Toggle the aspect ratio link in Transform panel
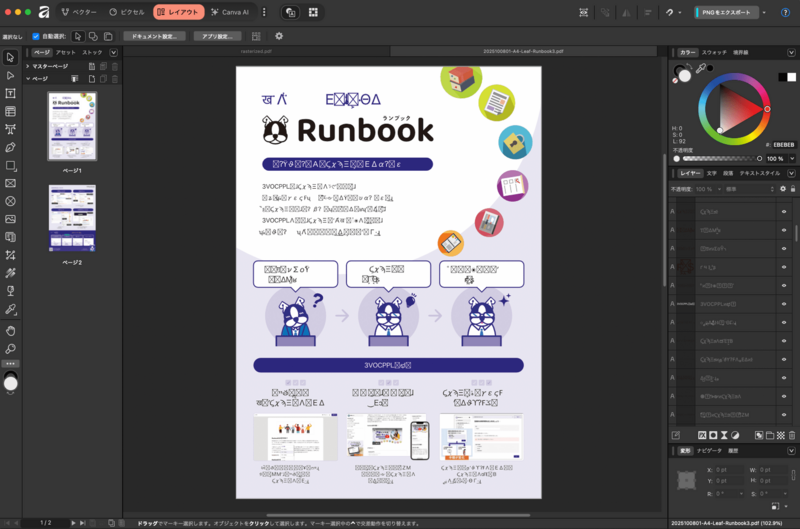This screenshot has height=529, width=800. 793,475
